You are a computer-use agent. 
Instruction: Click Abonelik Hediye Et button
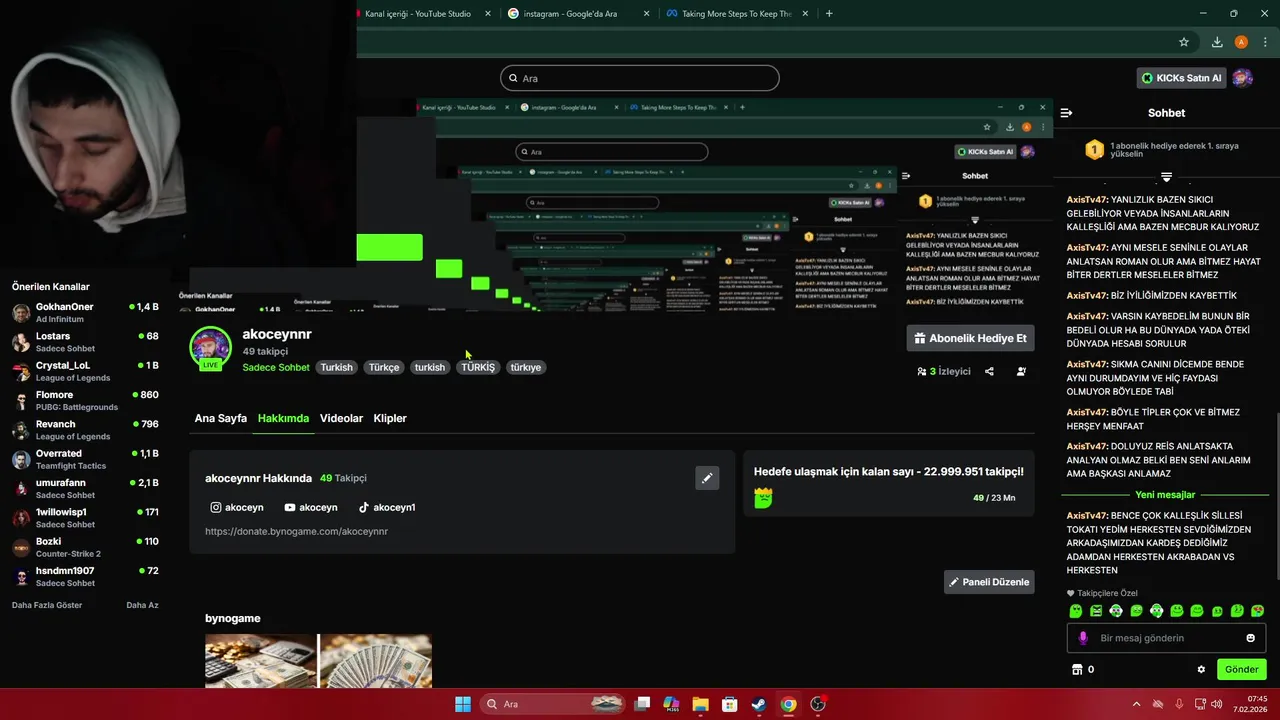pyautogui.click(x=970, y=338)
